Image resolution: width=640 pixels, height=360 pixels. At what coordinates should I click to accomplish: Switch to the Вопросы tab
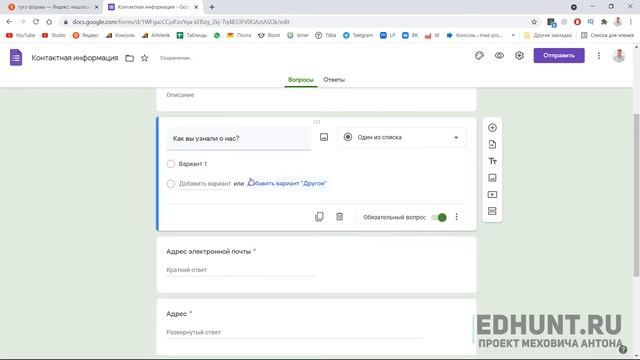pyautogui.click(x=301, y=80)
